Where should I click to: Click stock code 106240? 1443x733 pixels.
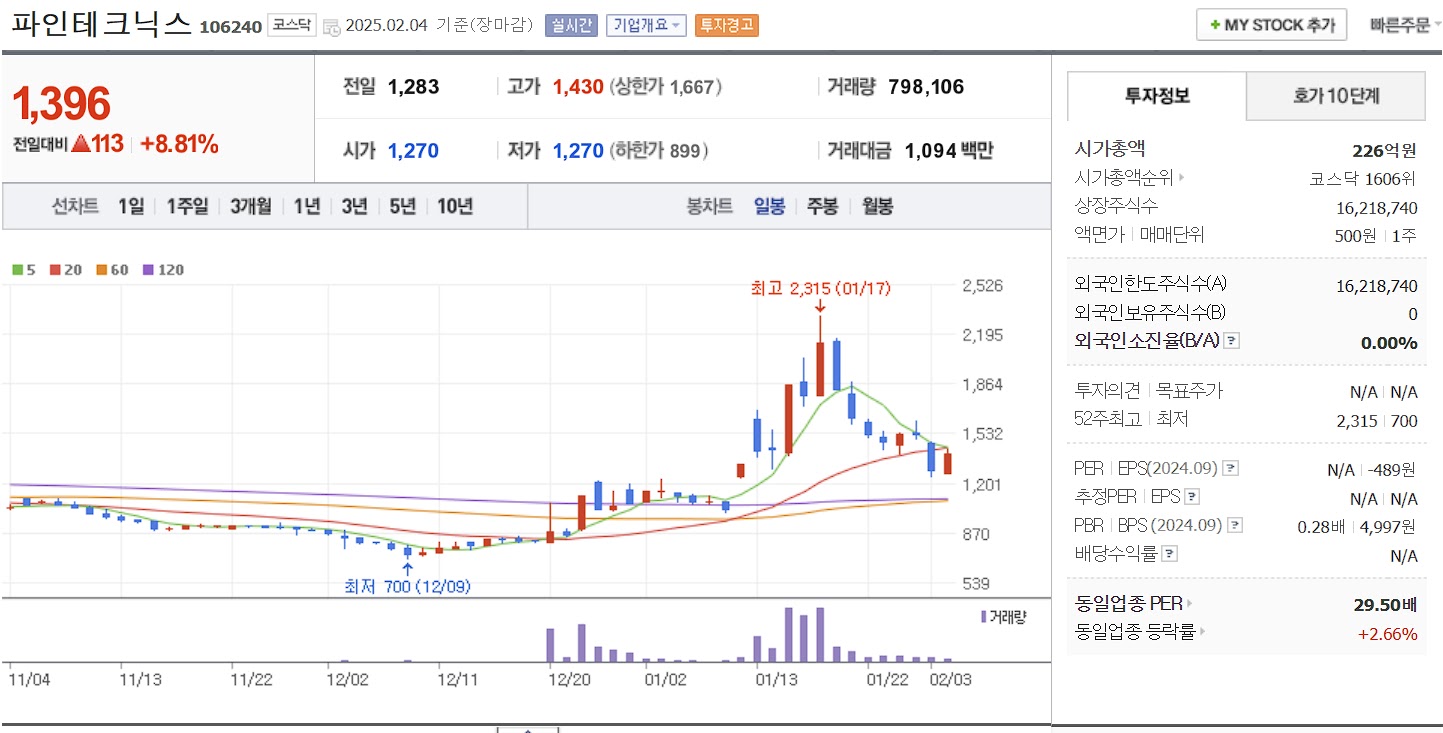[x=230, y=27]
